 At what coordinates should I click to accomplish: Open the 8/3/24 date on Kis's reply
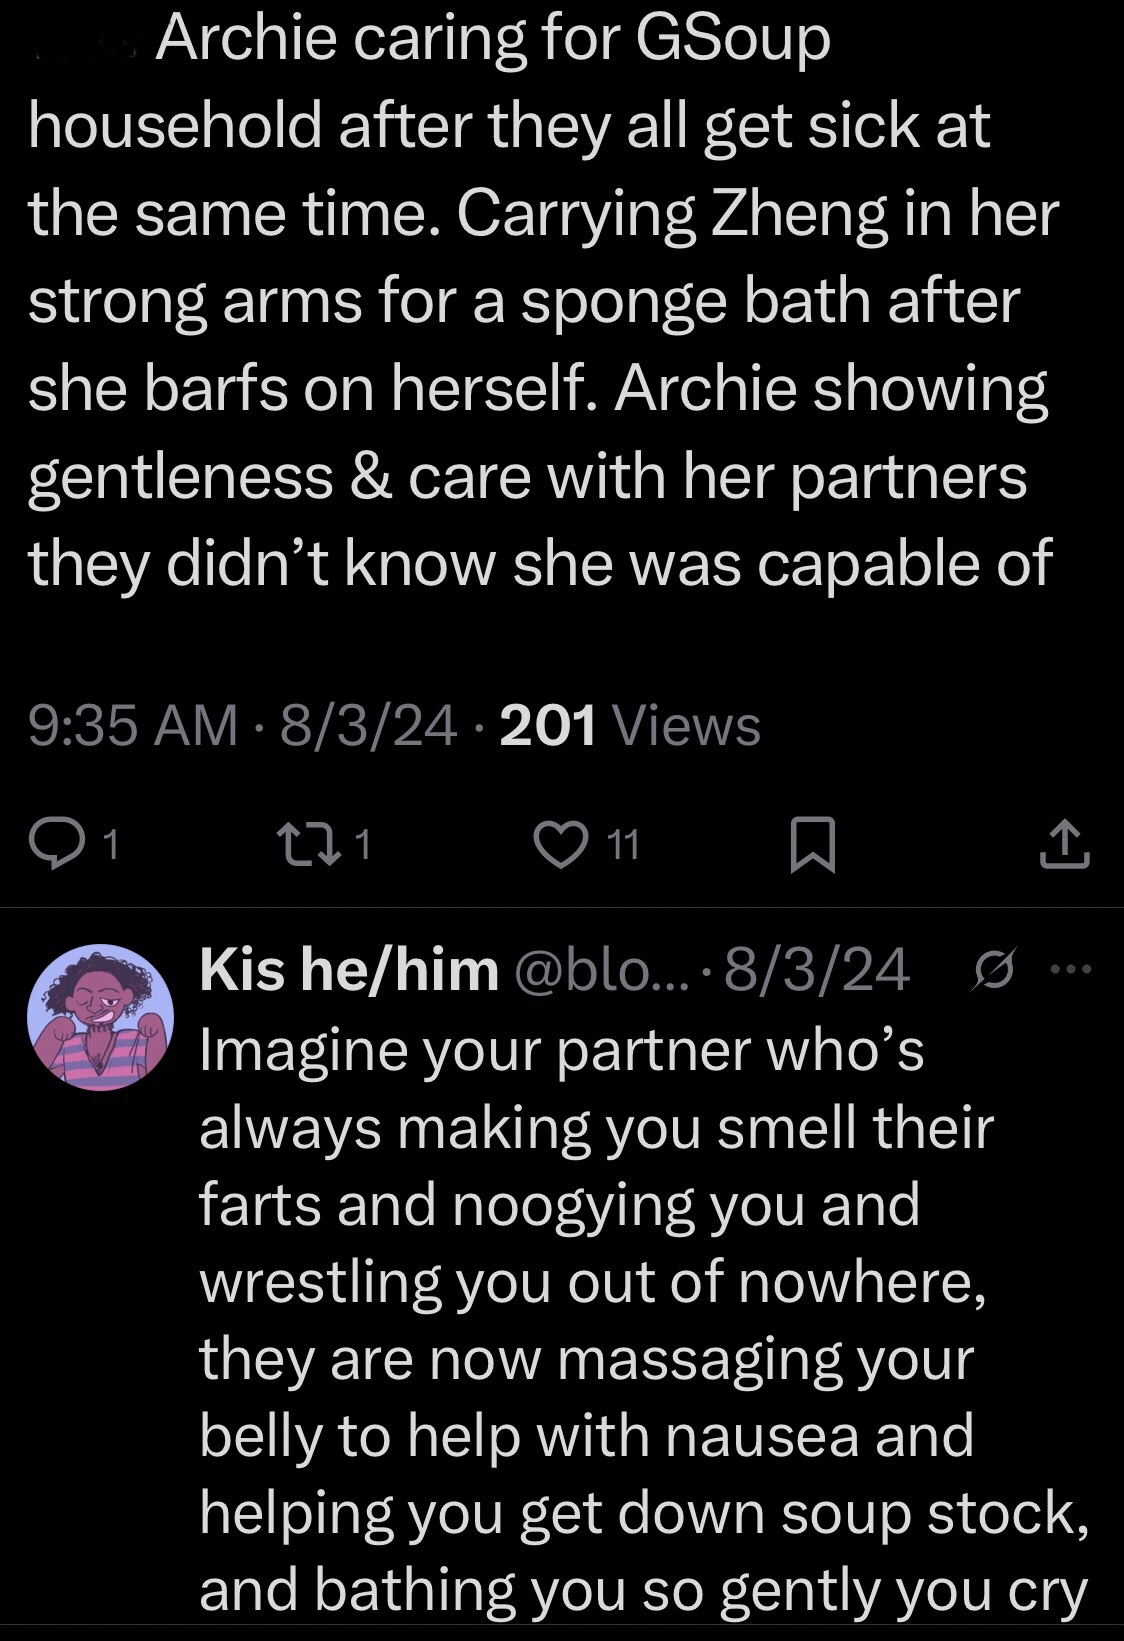pos(816,970)
